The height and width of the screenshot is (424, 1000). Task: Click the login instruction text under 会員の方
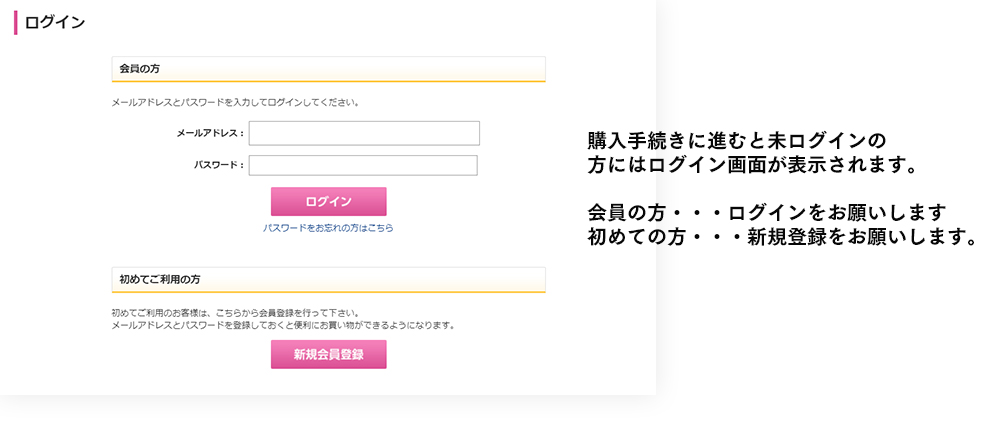(235, 102)
